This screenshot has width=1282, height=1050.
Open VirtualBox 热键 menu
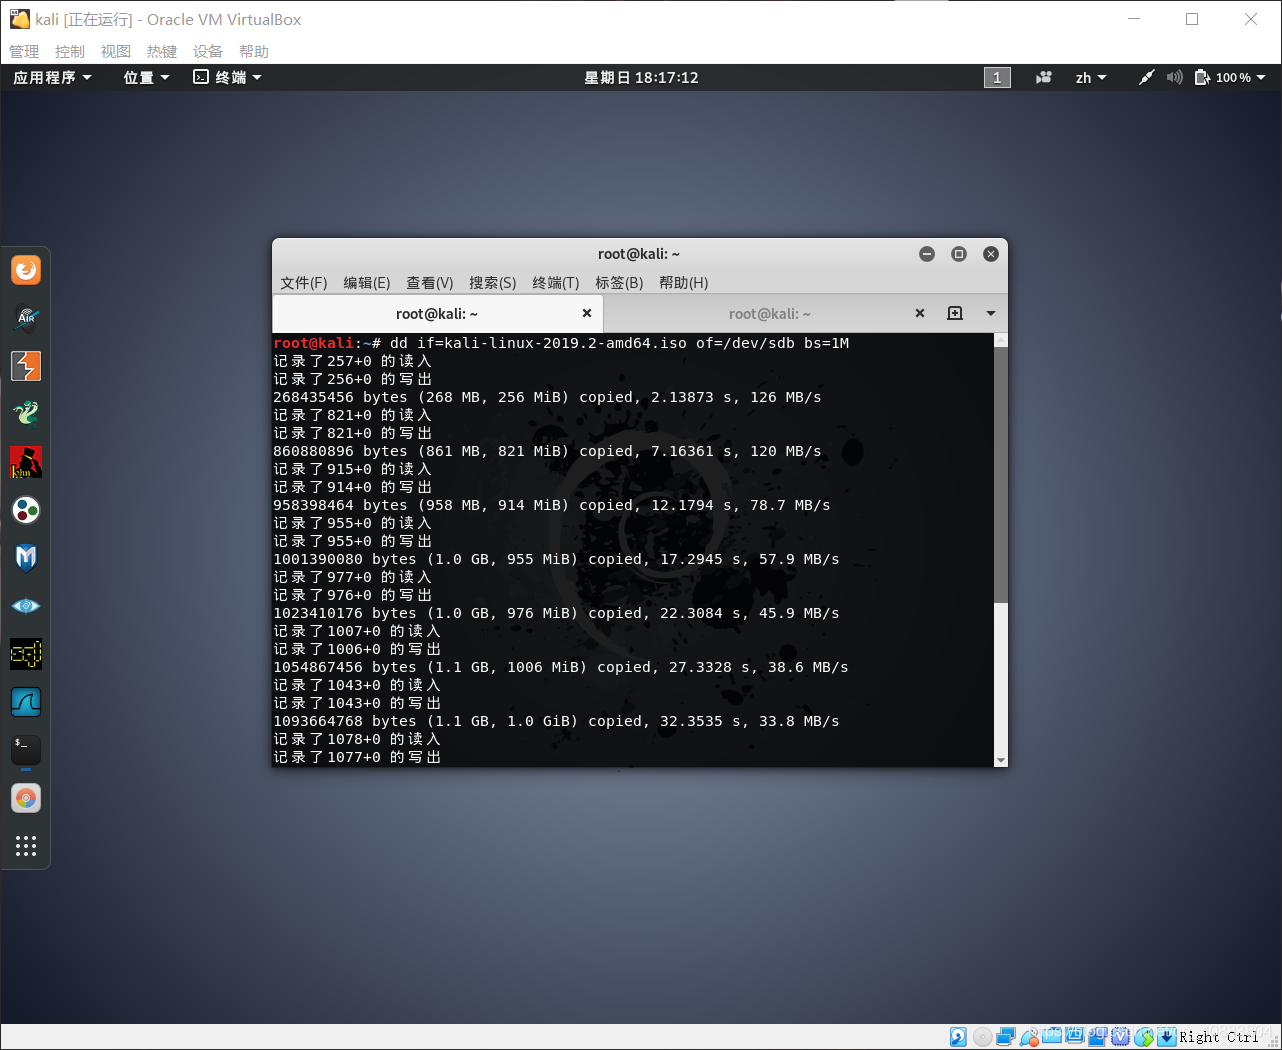point(162,51)
